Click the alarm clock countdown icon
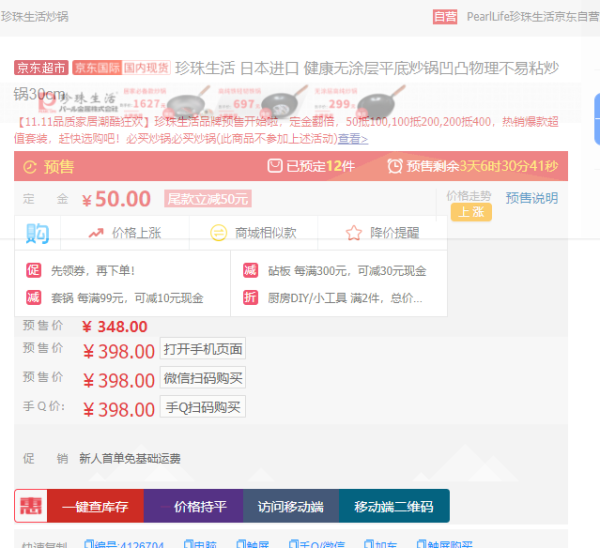This screenshot has height=548, width=600. (x=395, y=166)
